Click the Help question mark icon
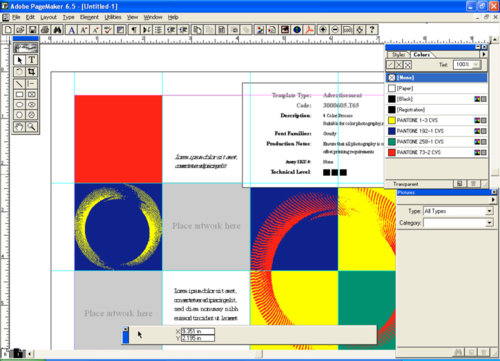The height and width of the screenshot is (361, 500). pyautogui.click(x=372, y=30)
